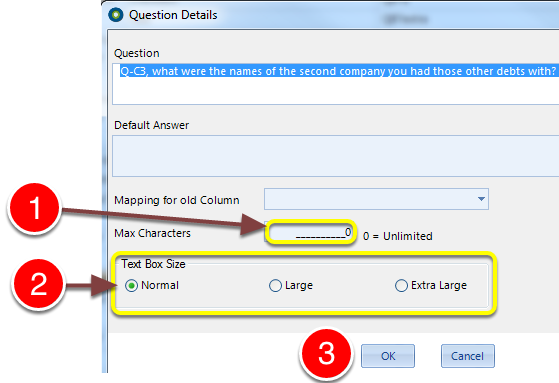Viewport: 559px width, 383px height.
Task: Click the '0 = Unlimited' hint text
Action: pos(398,236)
